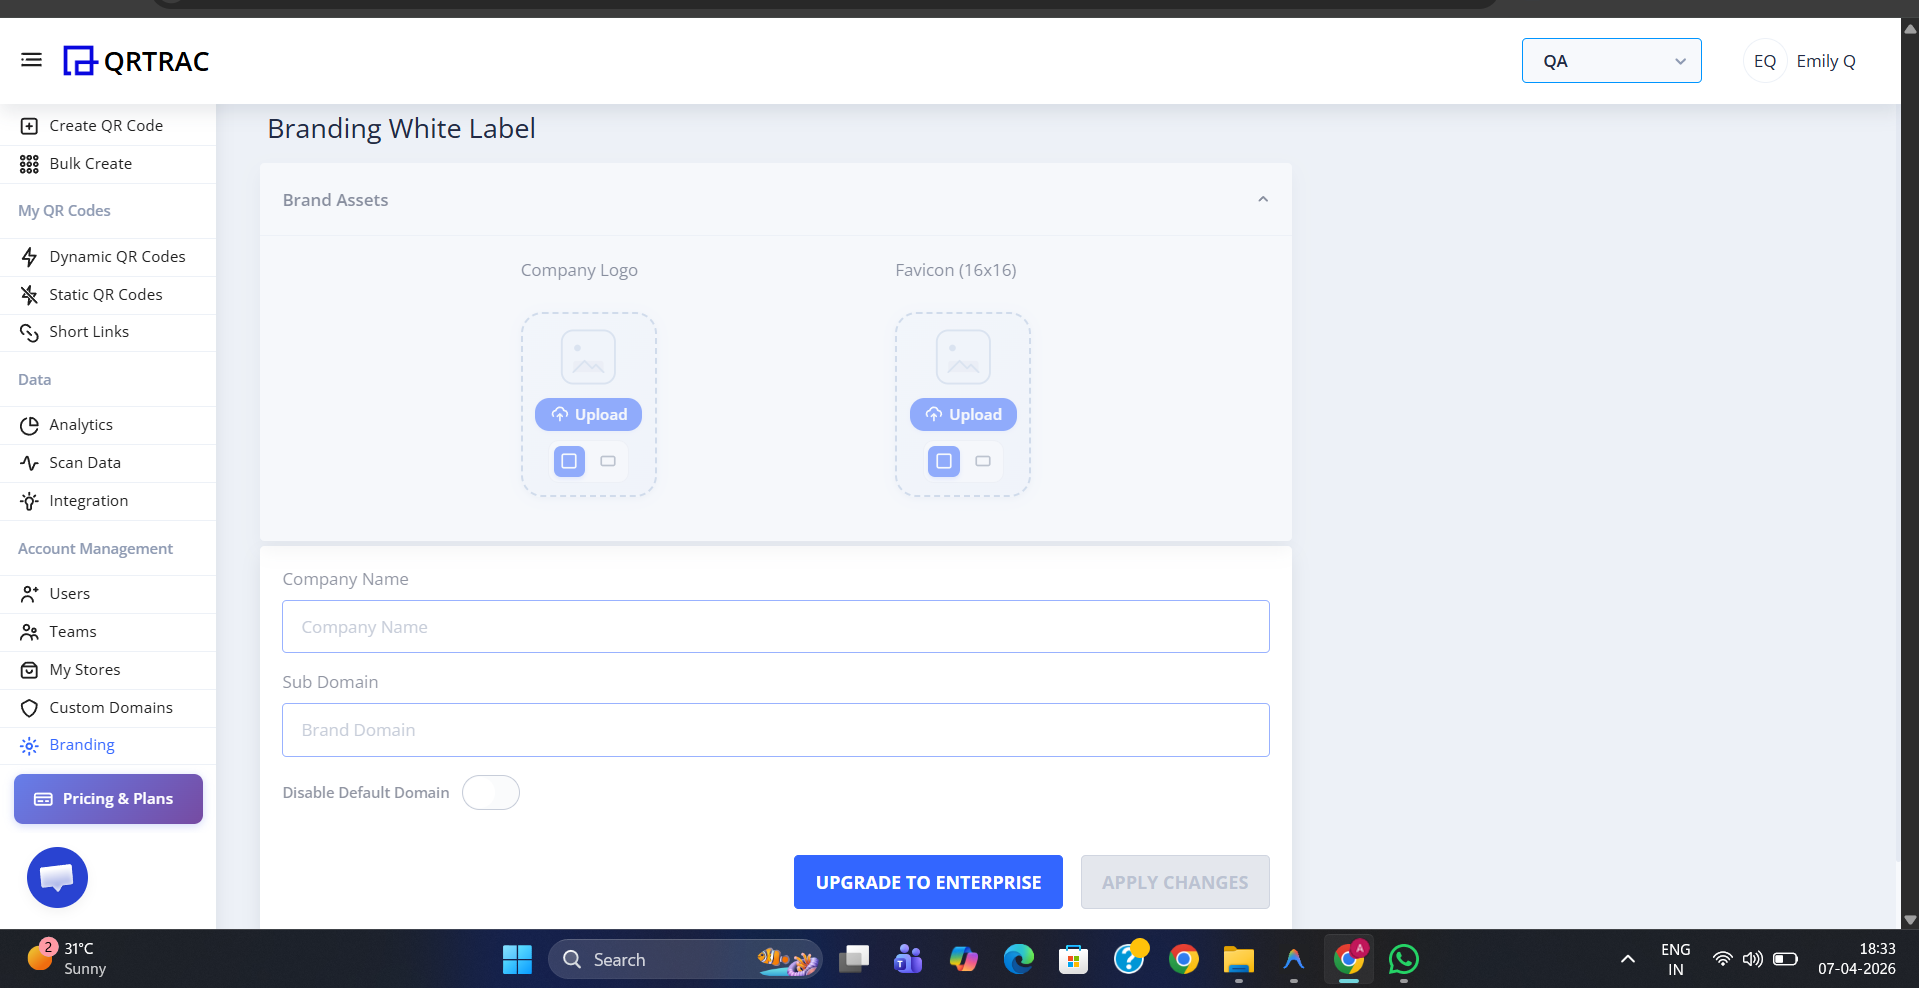Click Upgrade to Enterprise
This screenshot has width=1919, height=988.
coord(927,882)
